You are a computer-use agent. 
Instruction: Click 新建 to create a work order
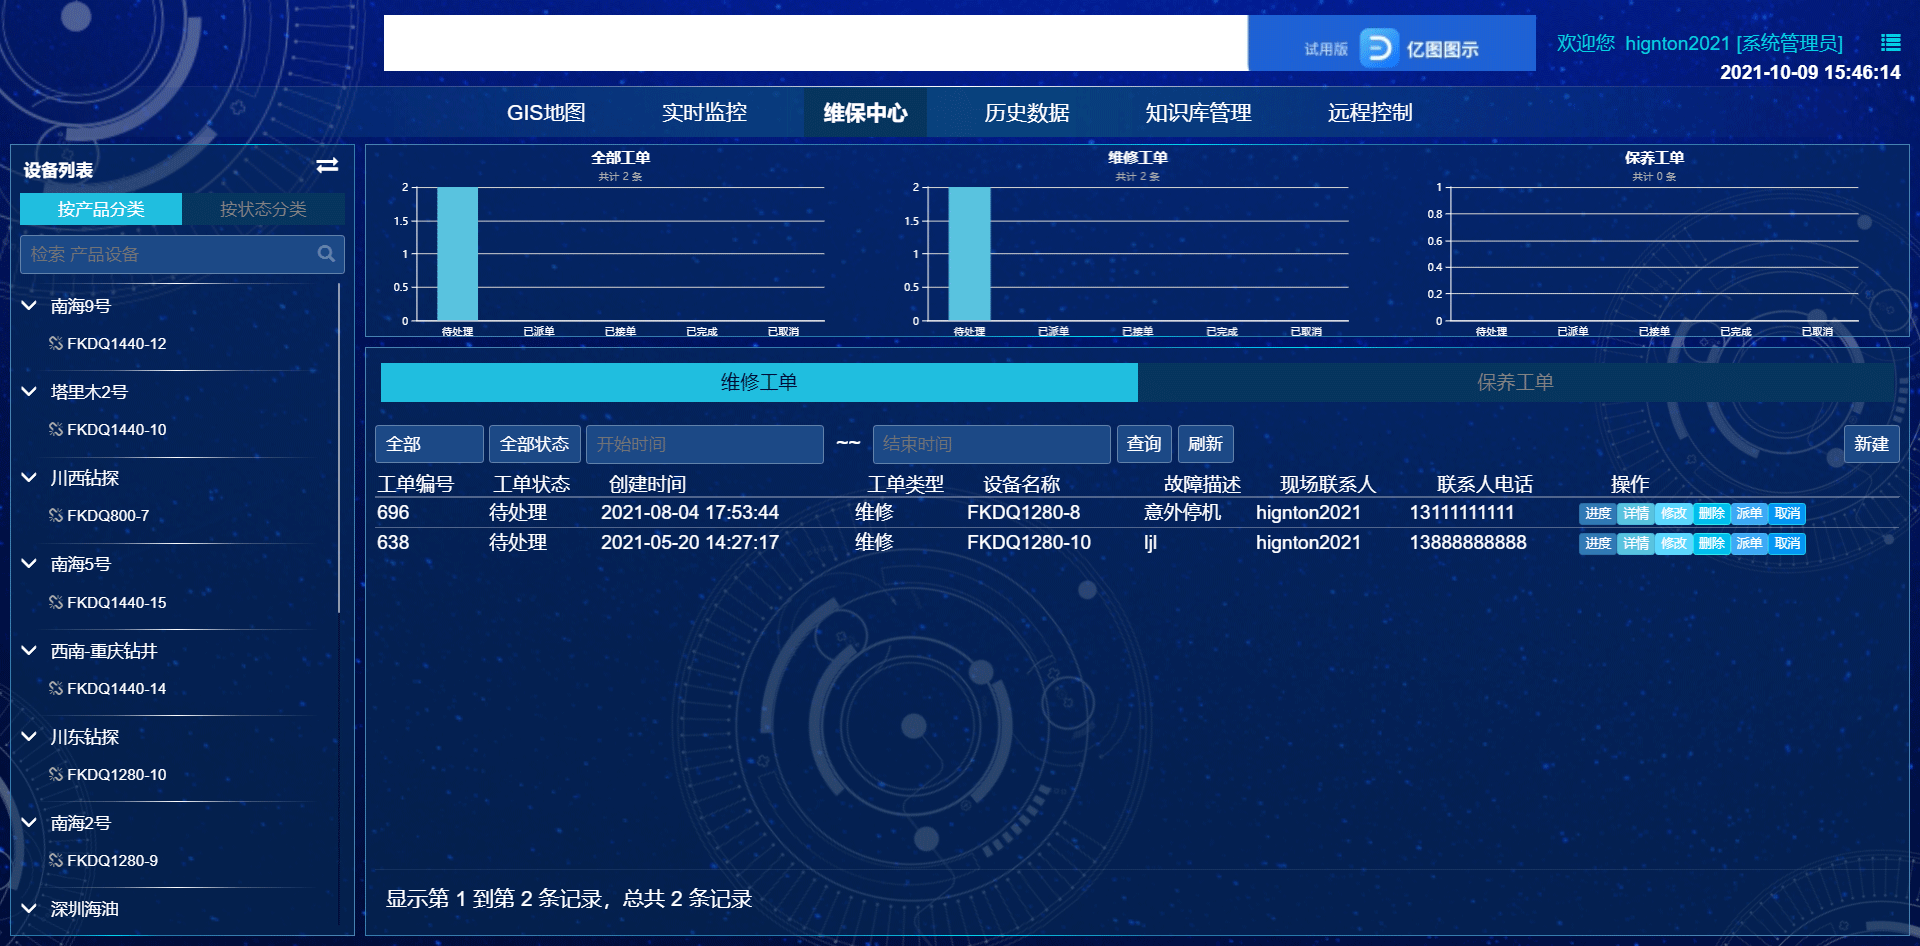(x=1871, y=444)
